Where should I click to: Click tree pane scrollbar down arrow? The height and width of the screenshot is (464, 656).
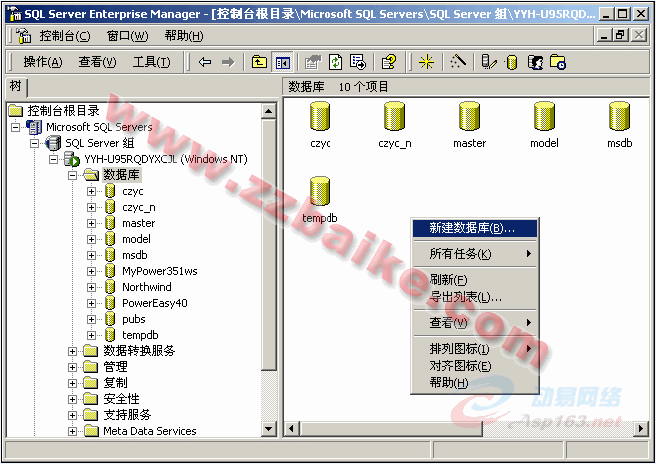pyautogui.click(x=268, y=429)
